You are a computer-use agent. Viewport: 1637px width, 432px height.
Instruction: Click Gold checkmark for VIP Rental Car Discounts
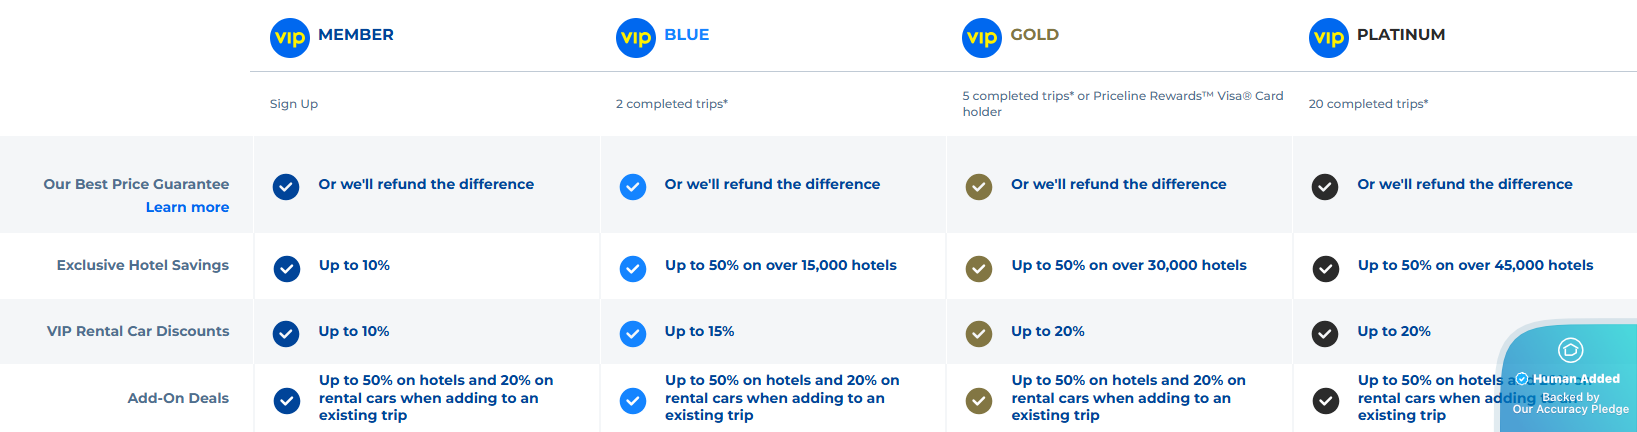(x=979, y=334)
